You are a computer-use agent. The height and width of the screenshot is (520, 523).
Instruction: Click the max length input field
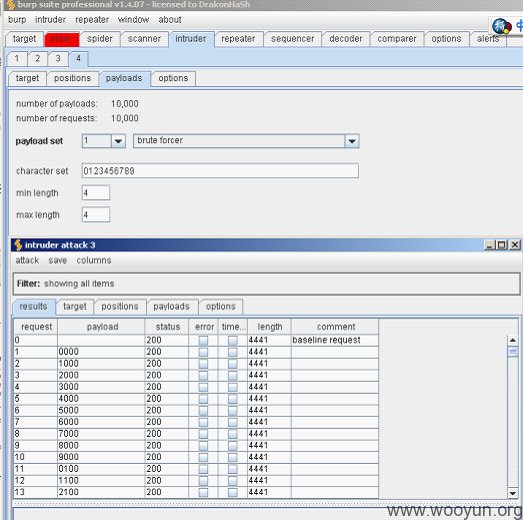tap(96, 215)
